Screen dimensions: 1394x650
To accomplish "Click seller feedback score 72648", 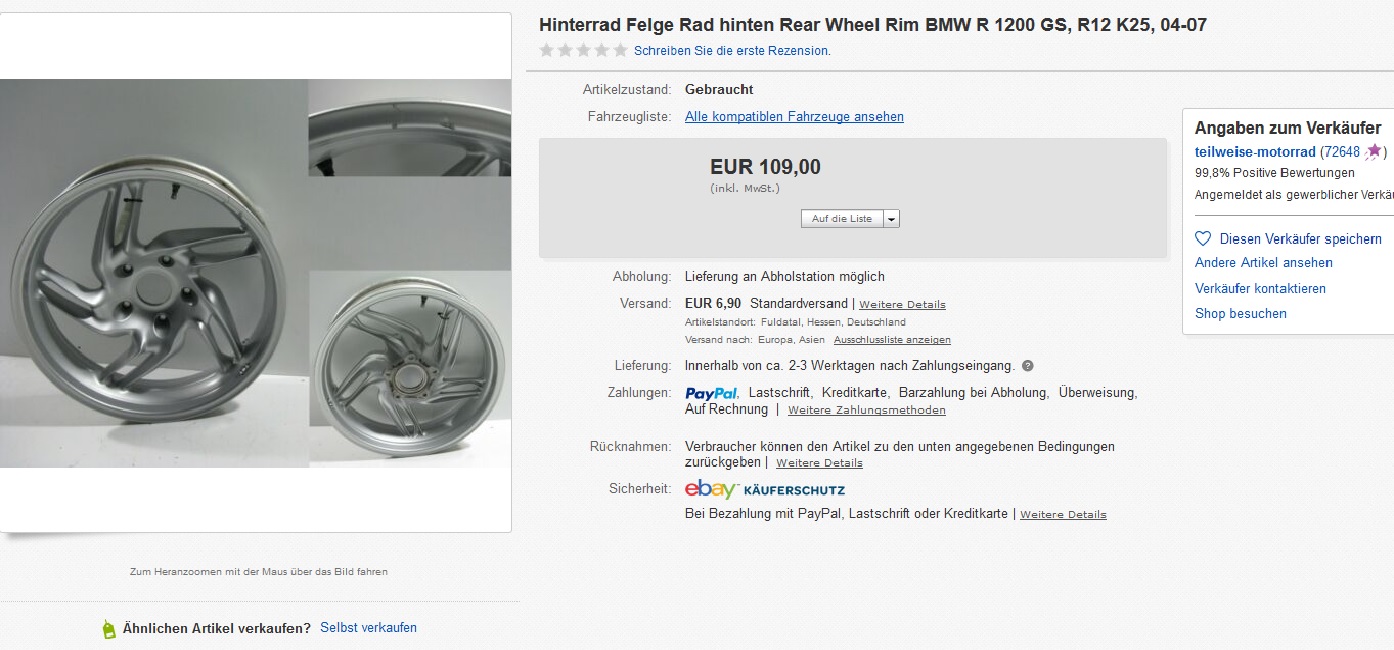I will pyautogui.click(x=1341, y=152).
